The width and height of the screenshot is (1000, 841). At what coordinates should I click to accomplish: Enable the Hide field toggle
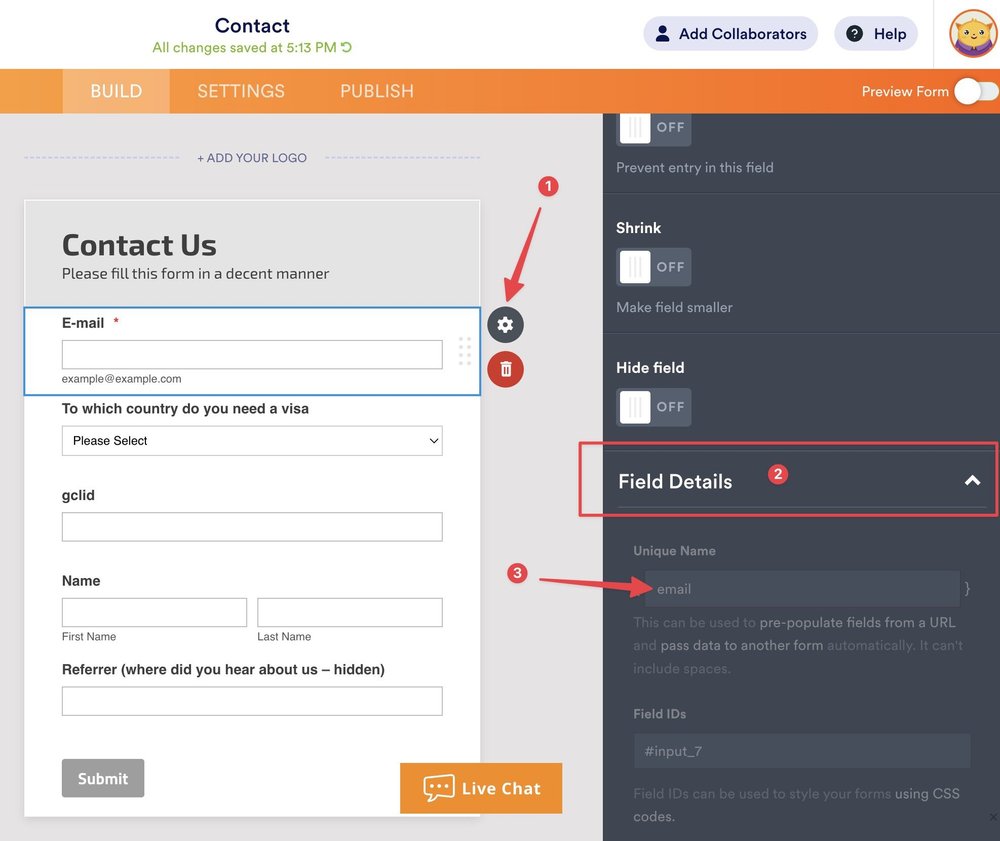pos(654,407)
